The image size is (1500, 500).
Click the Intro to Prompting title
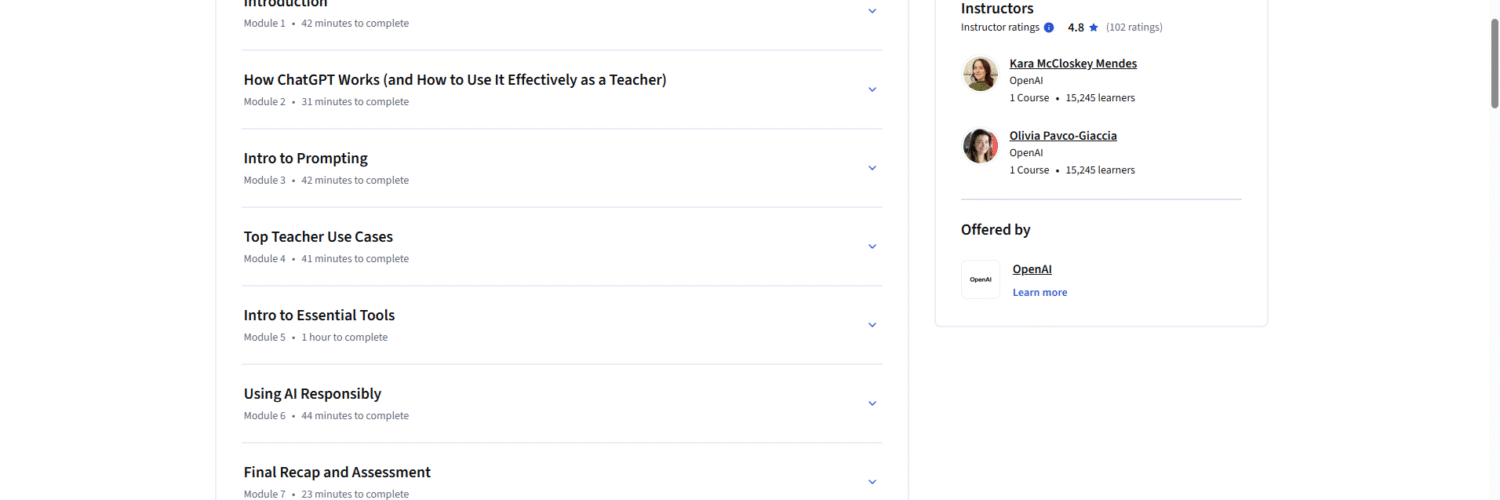(x=305, y=158)
